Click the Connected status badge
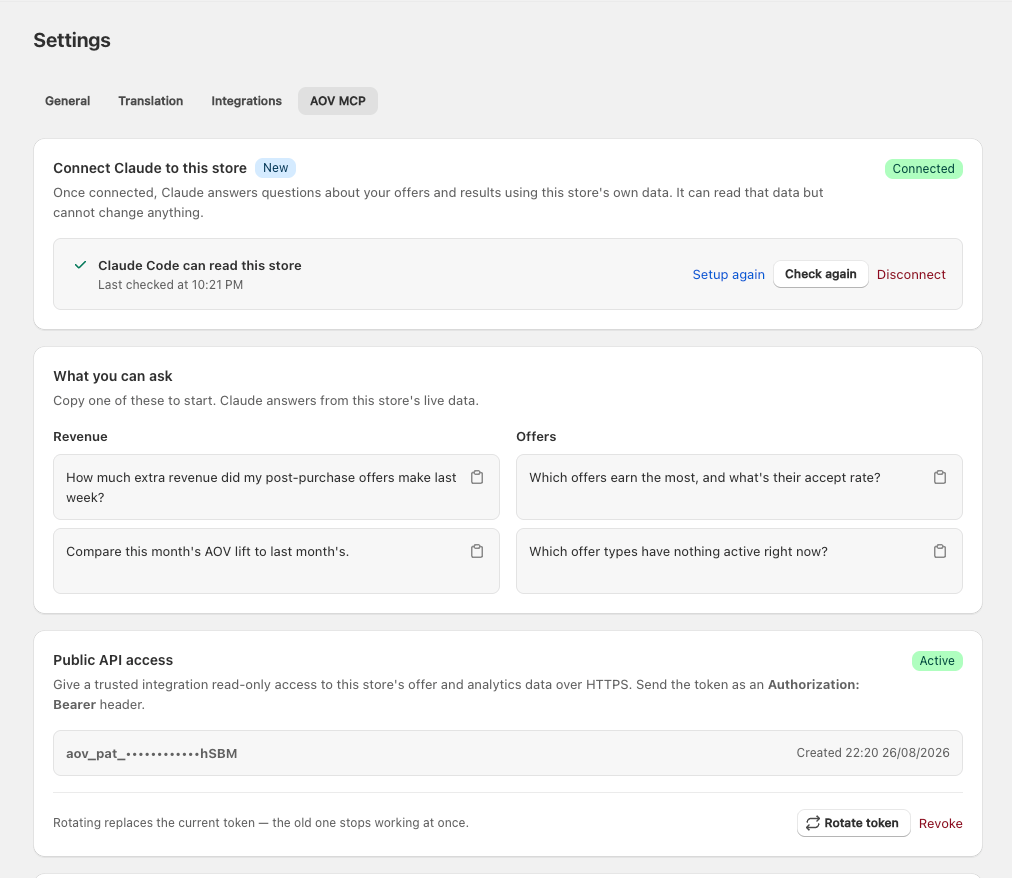 click(923, 168)
